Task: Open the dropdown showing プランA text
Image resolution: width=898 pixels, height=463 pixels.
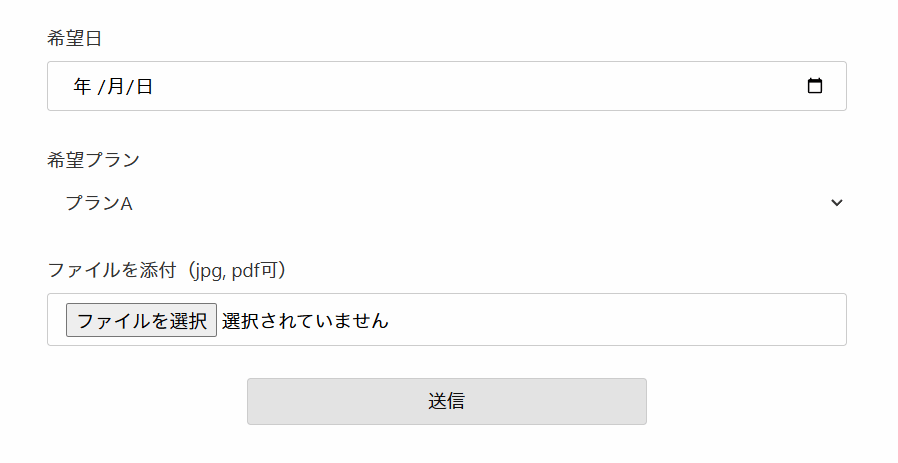Action: pos(447,203)
